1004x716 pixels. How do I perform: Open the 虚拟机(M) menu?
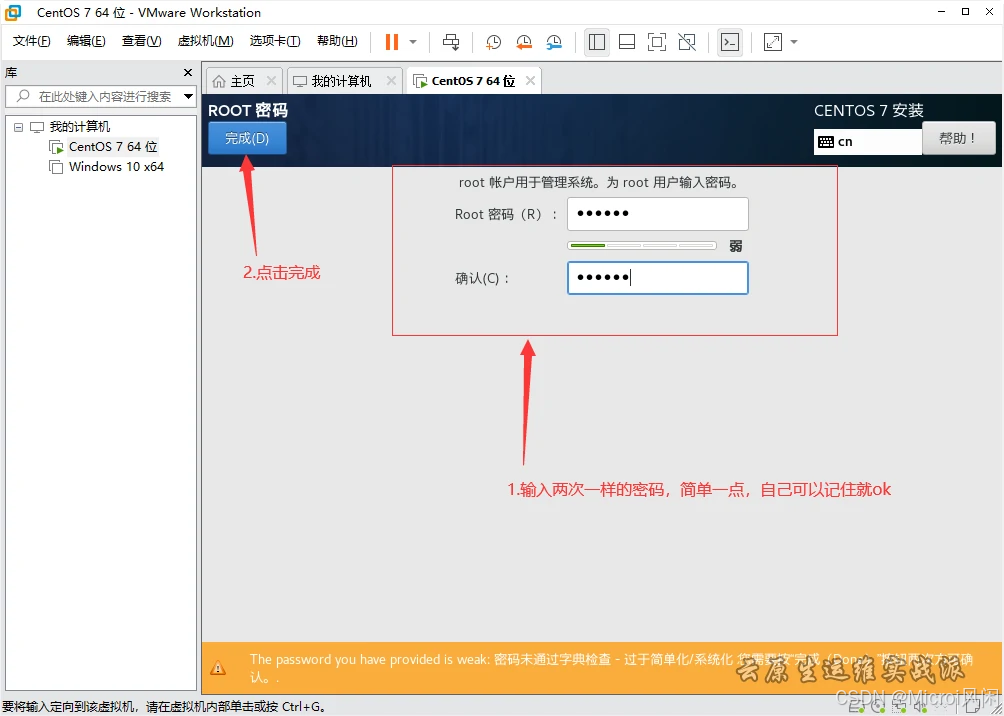click(x=206, y=42)
